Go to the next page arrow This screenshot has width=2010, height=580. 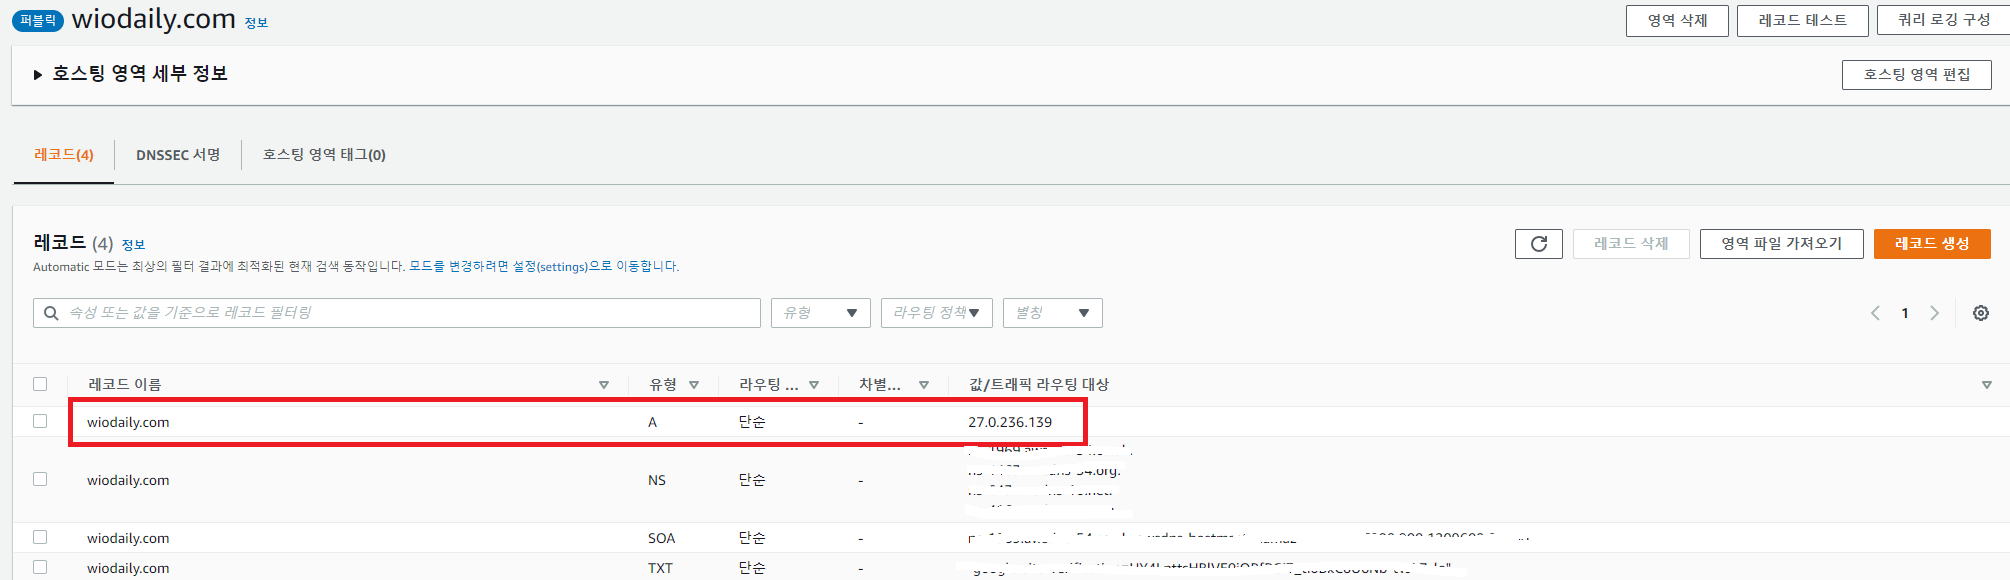[1935, 313]
